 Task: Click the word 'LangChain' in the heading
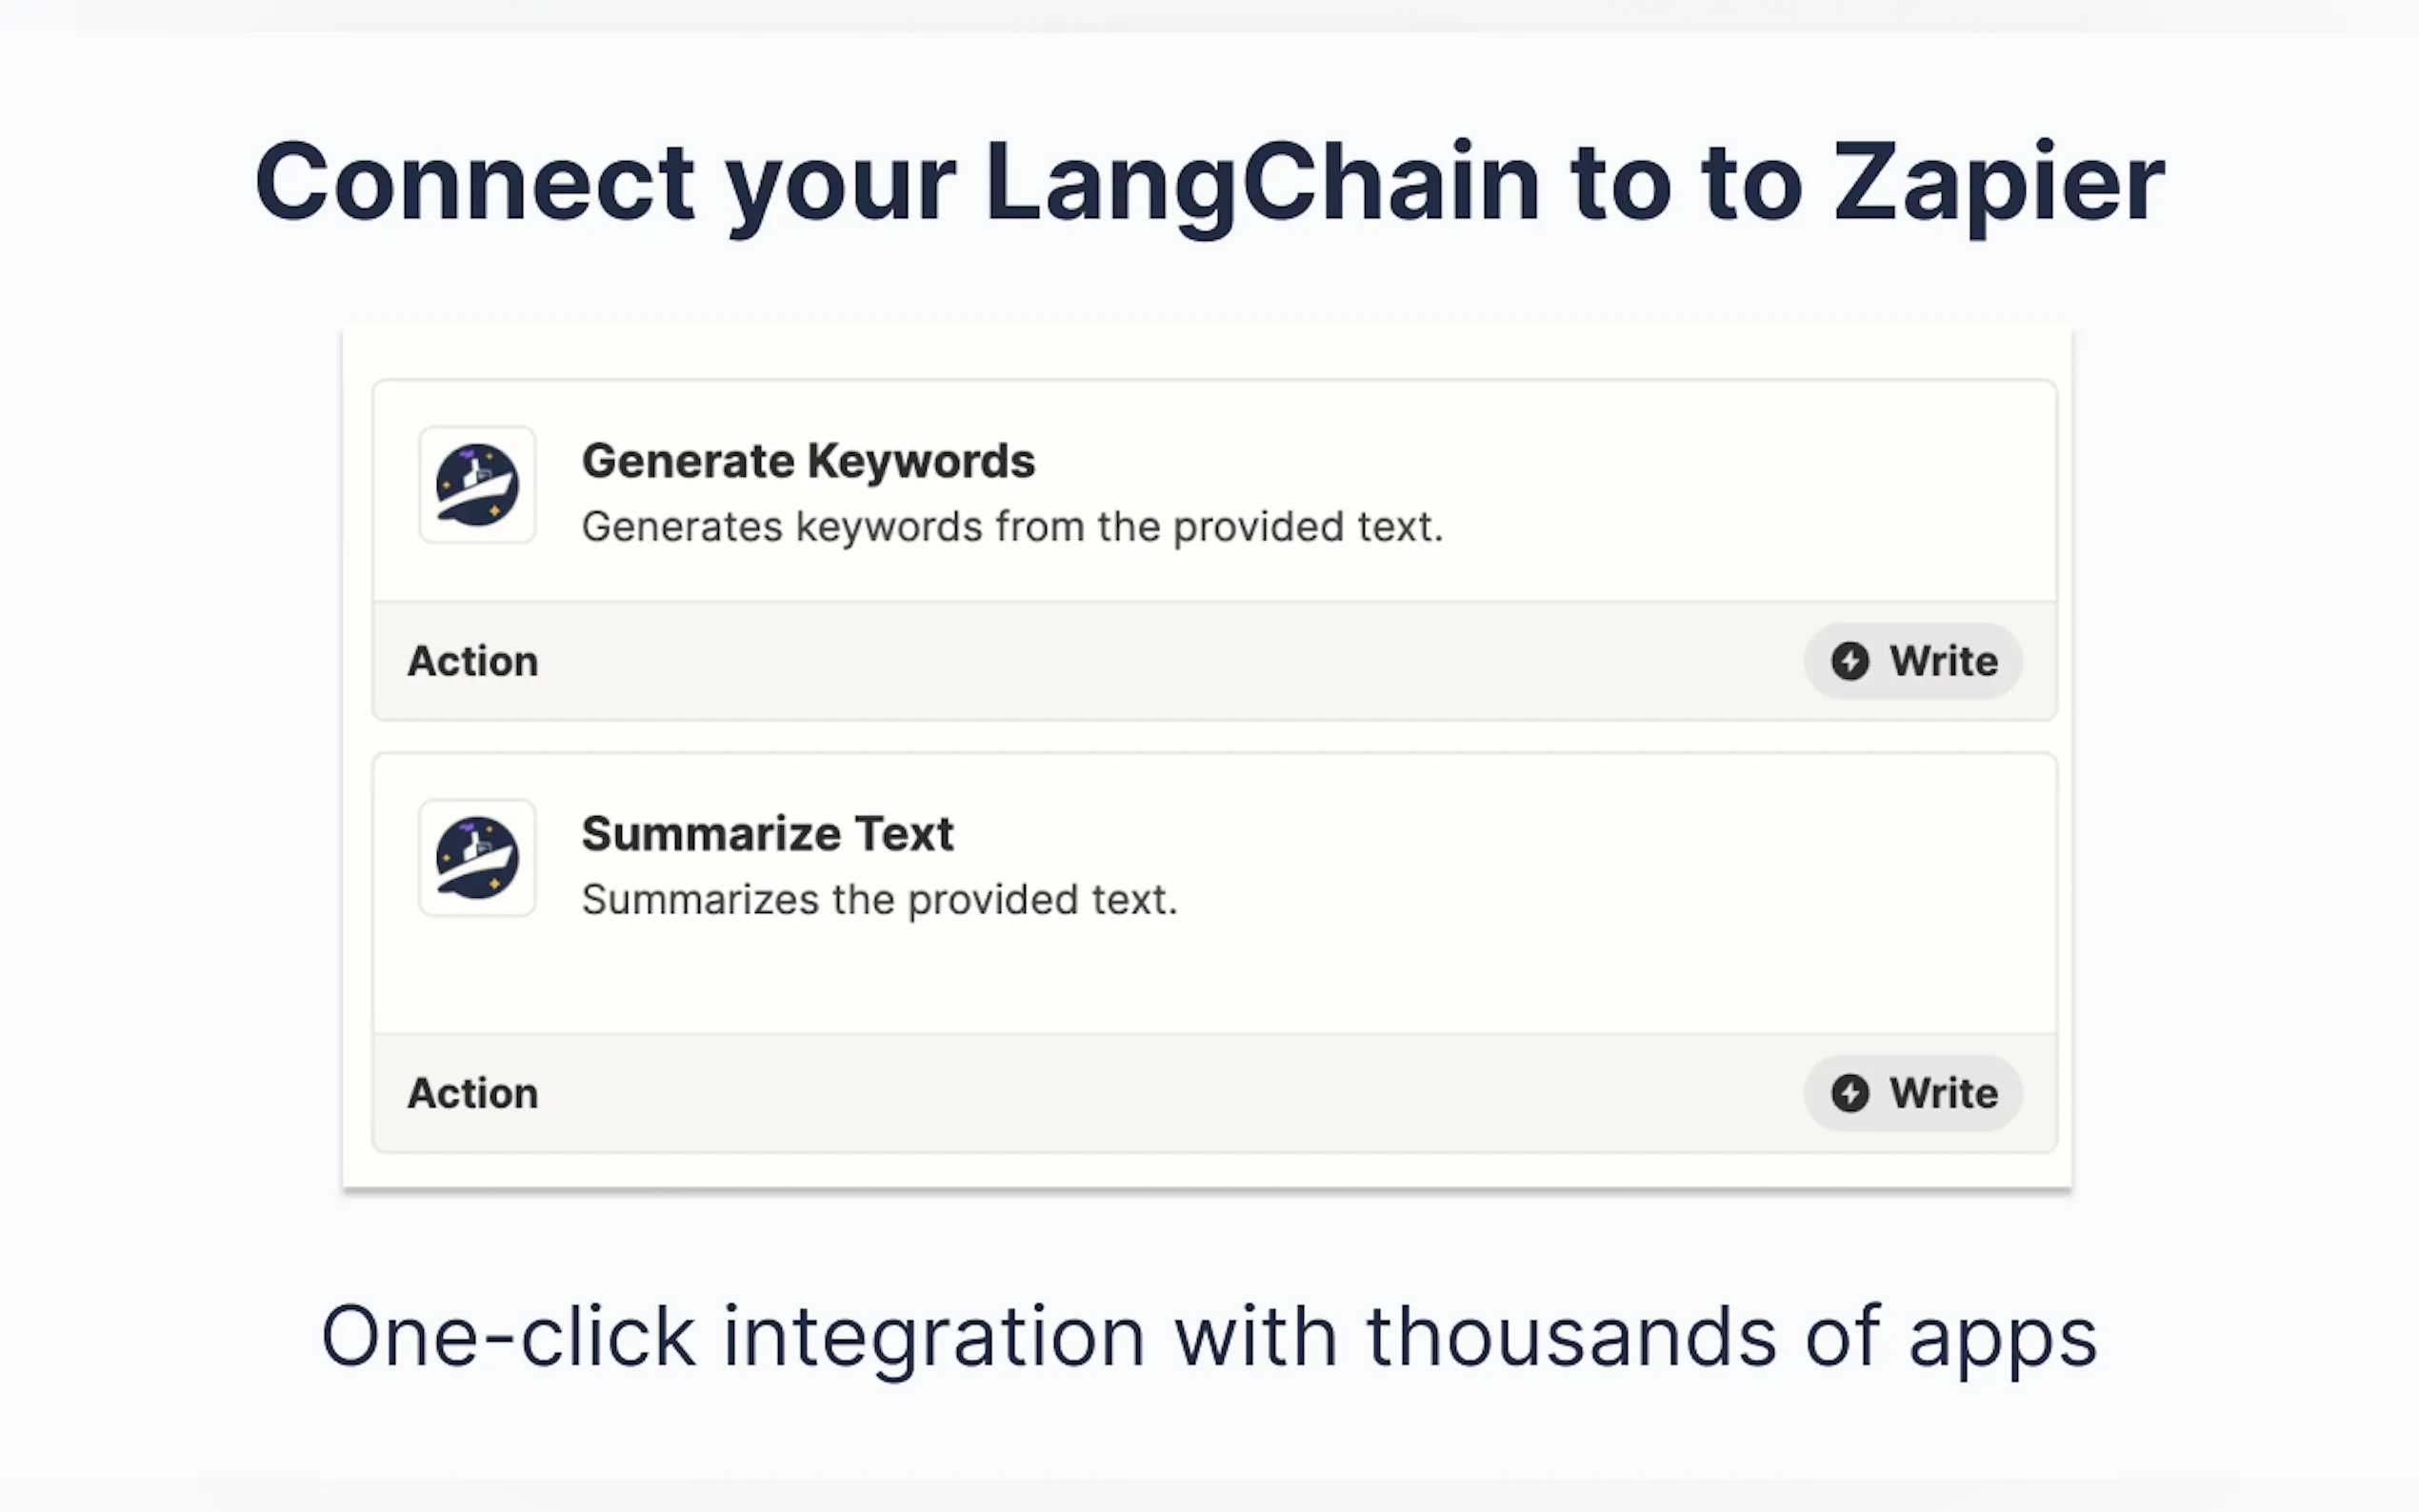click(1262, 183)
